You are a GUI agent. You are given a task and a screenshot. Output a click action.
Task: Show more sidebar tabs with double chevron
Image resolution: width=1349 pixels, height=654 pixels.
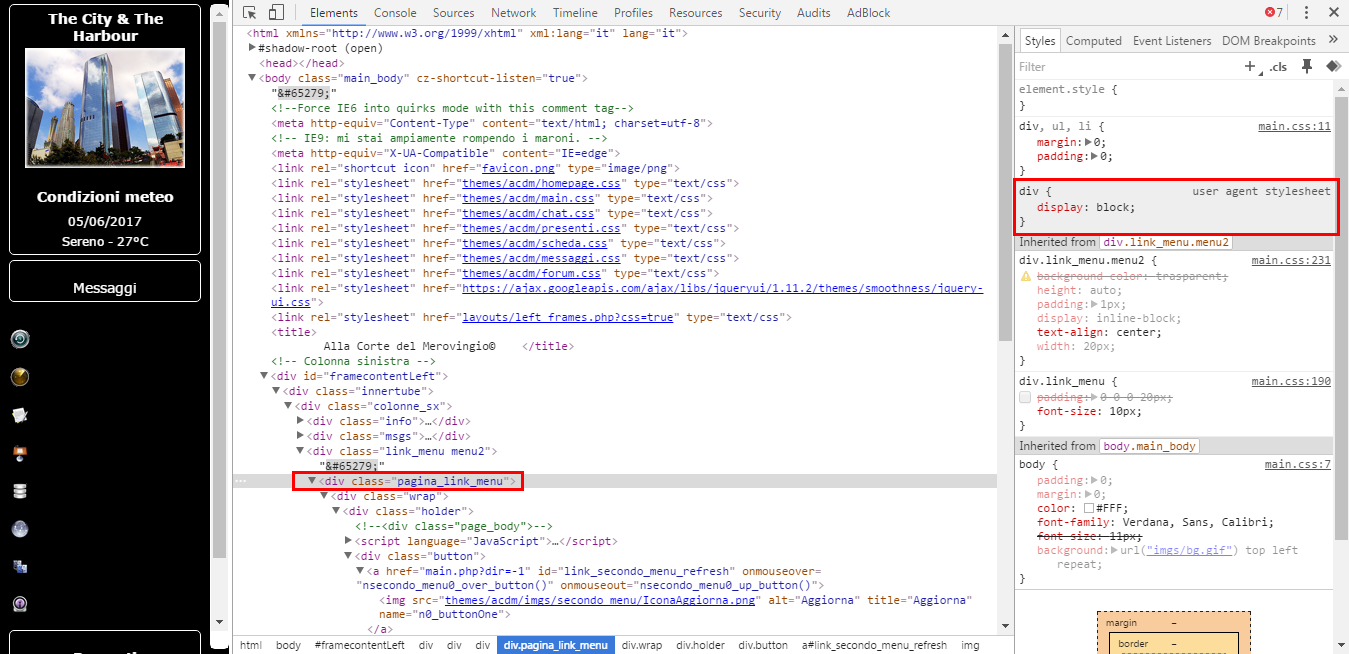(1333, 40)
